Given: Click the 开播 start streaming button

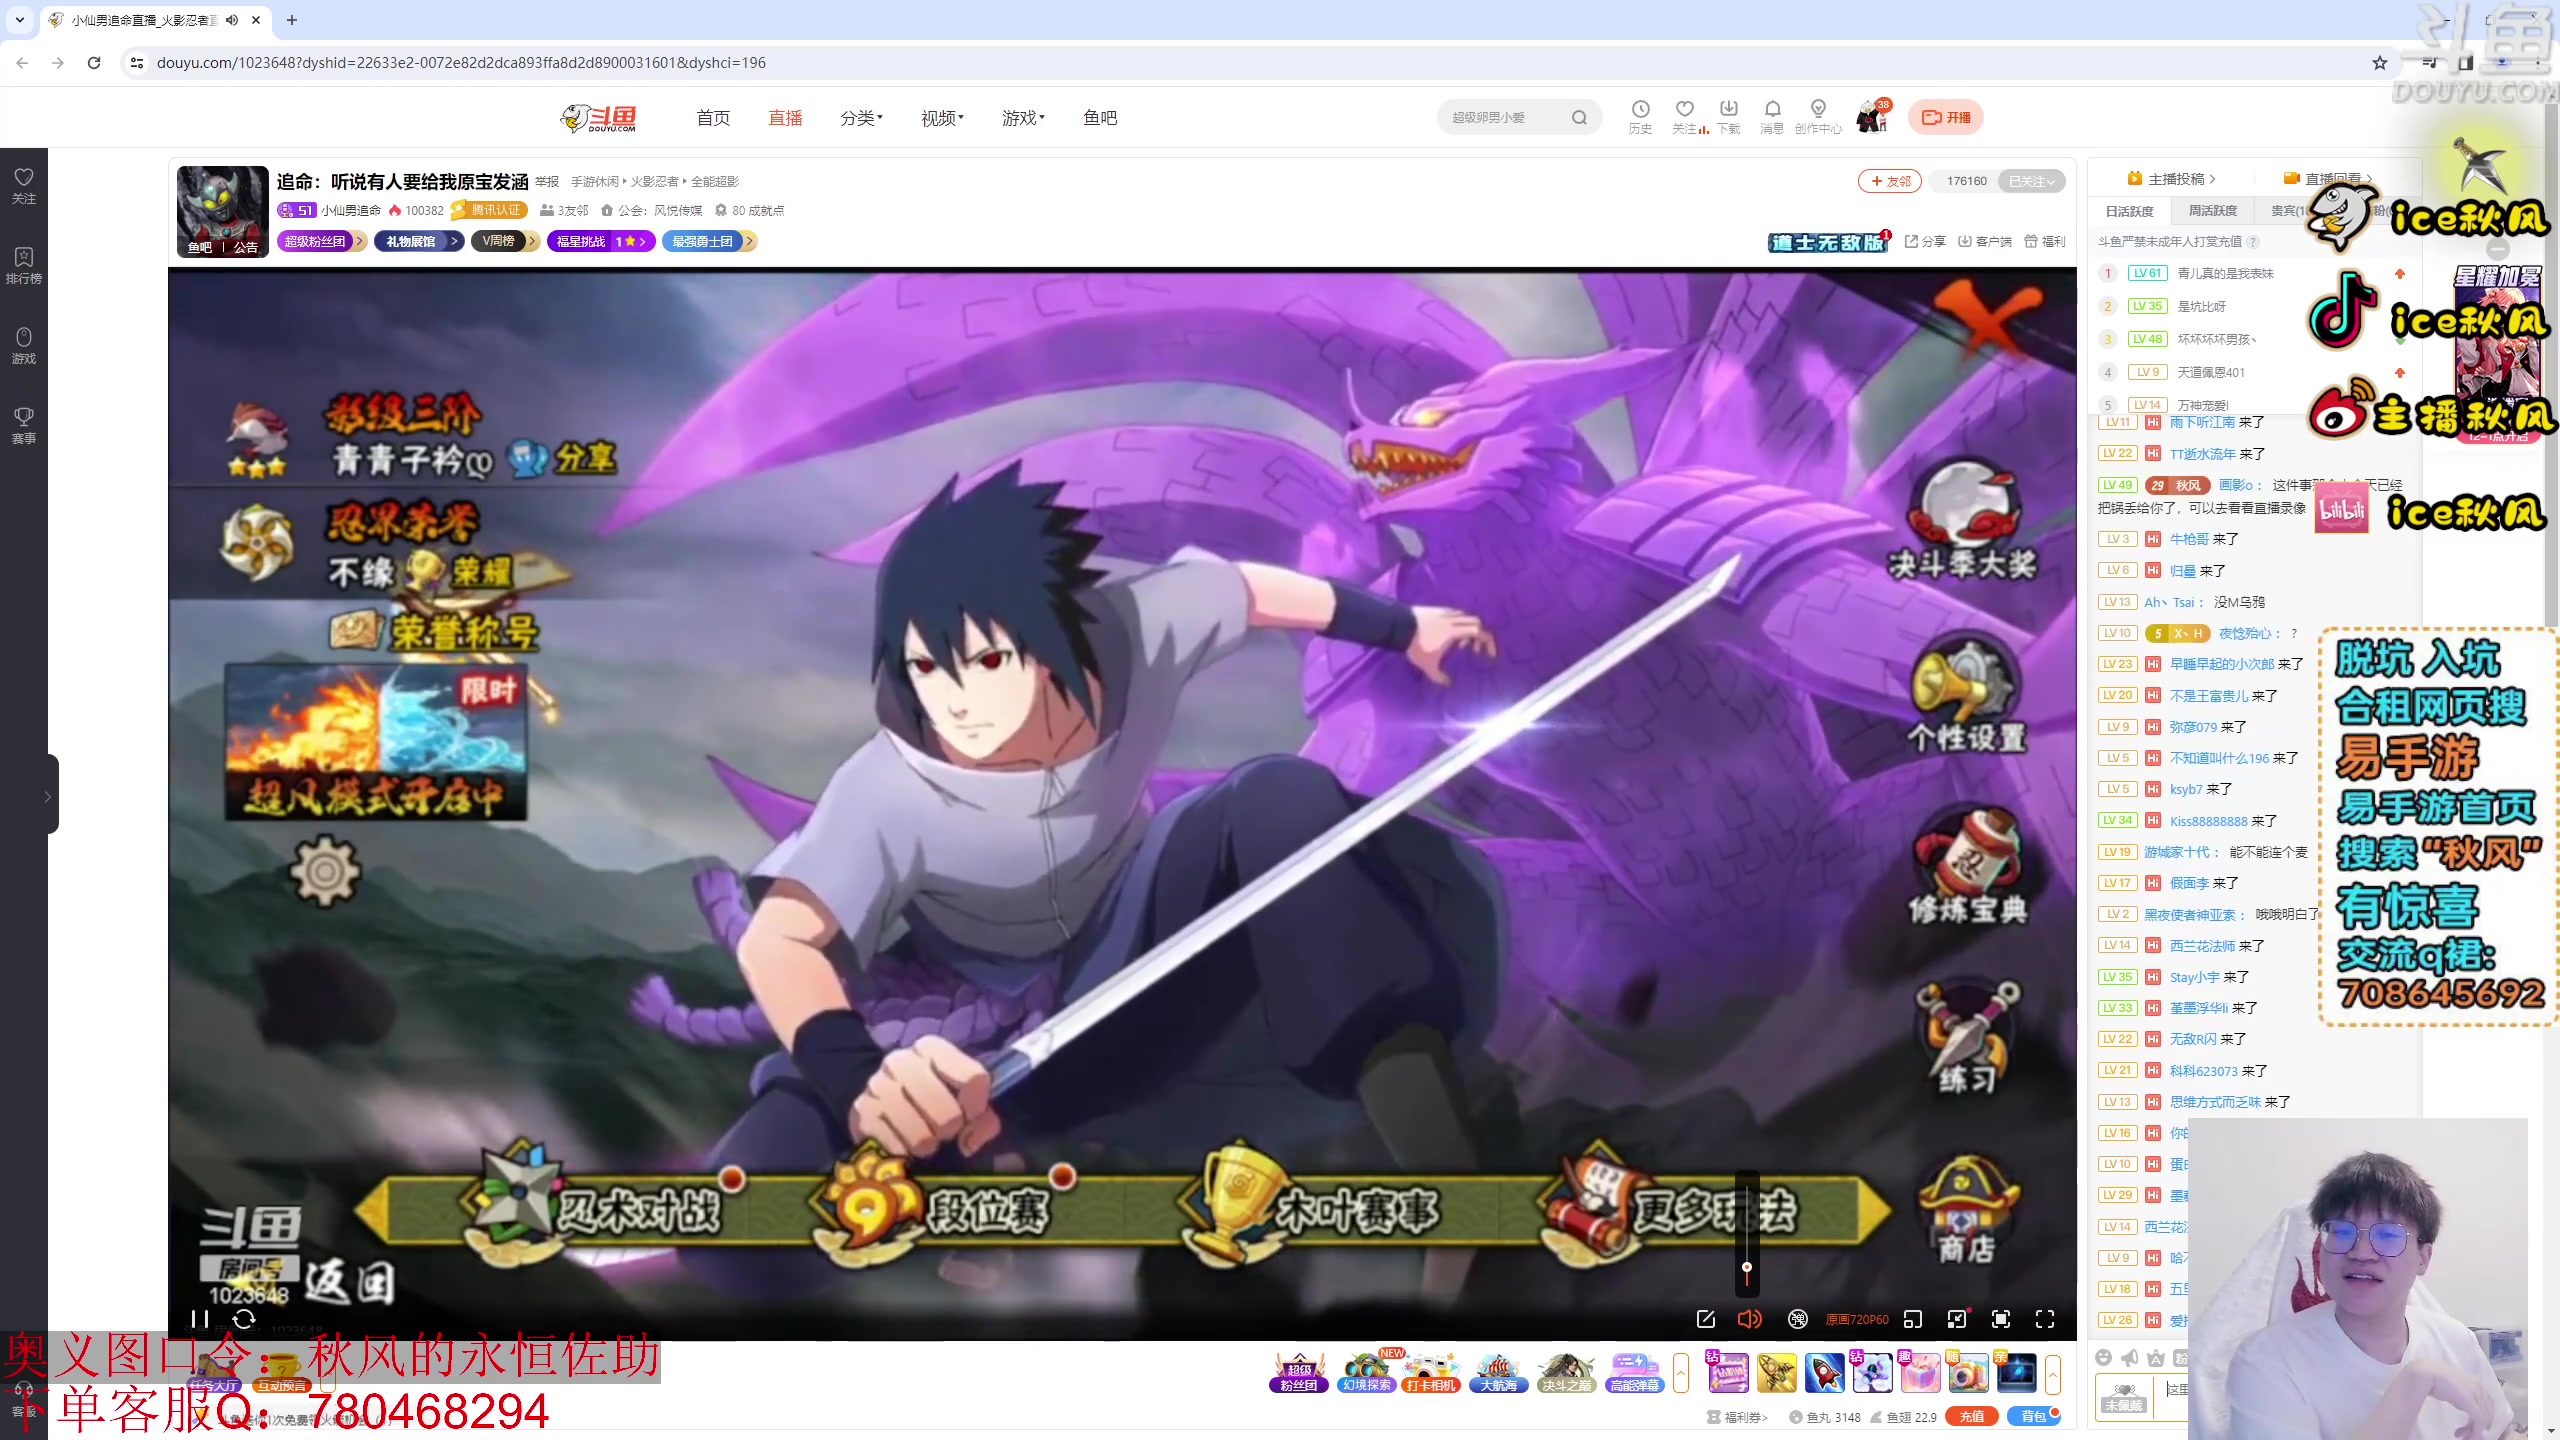Looking at the screenshot, I should tap(1945, 117).
